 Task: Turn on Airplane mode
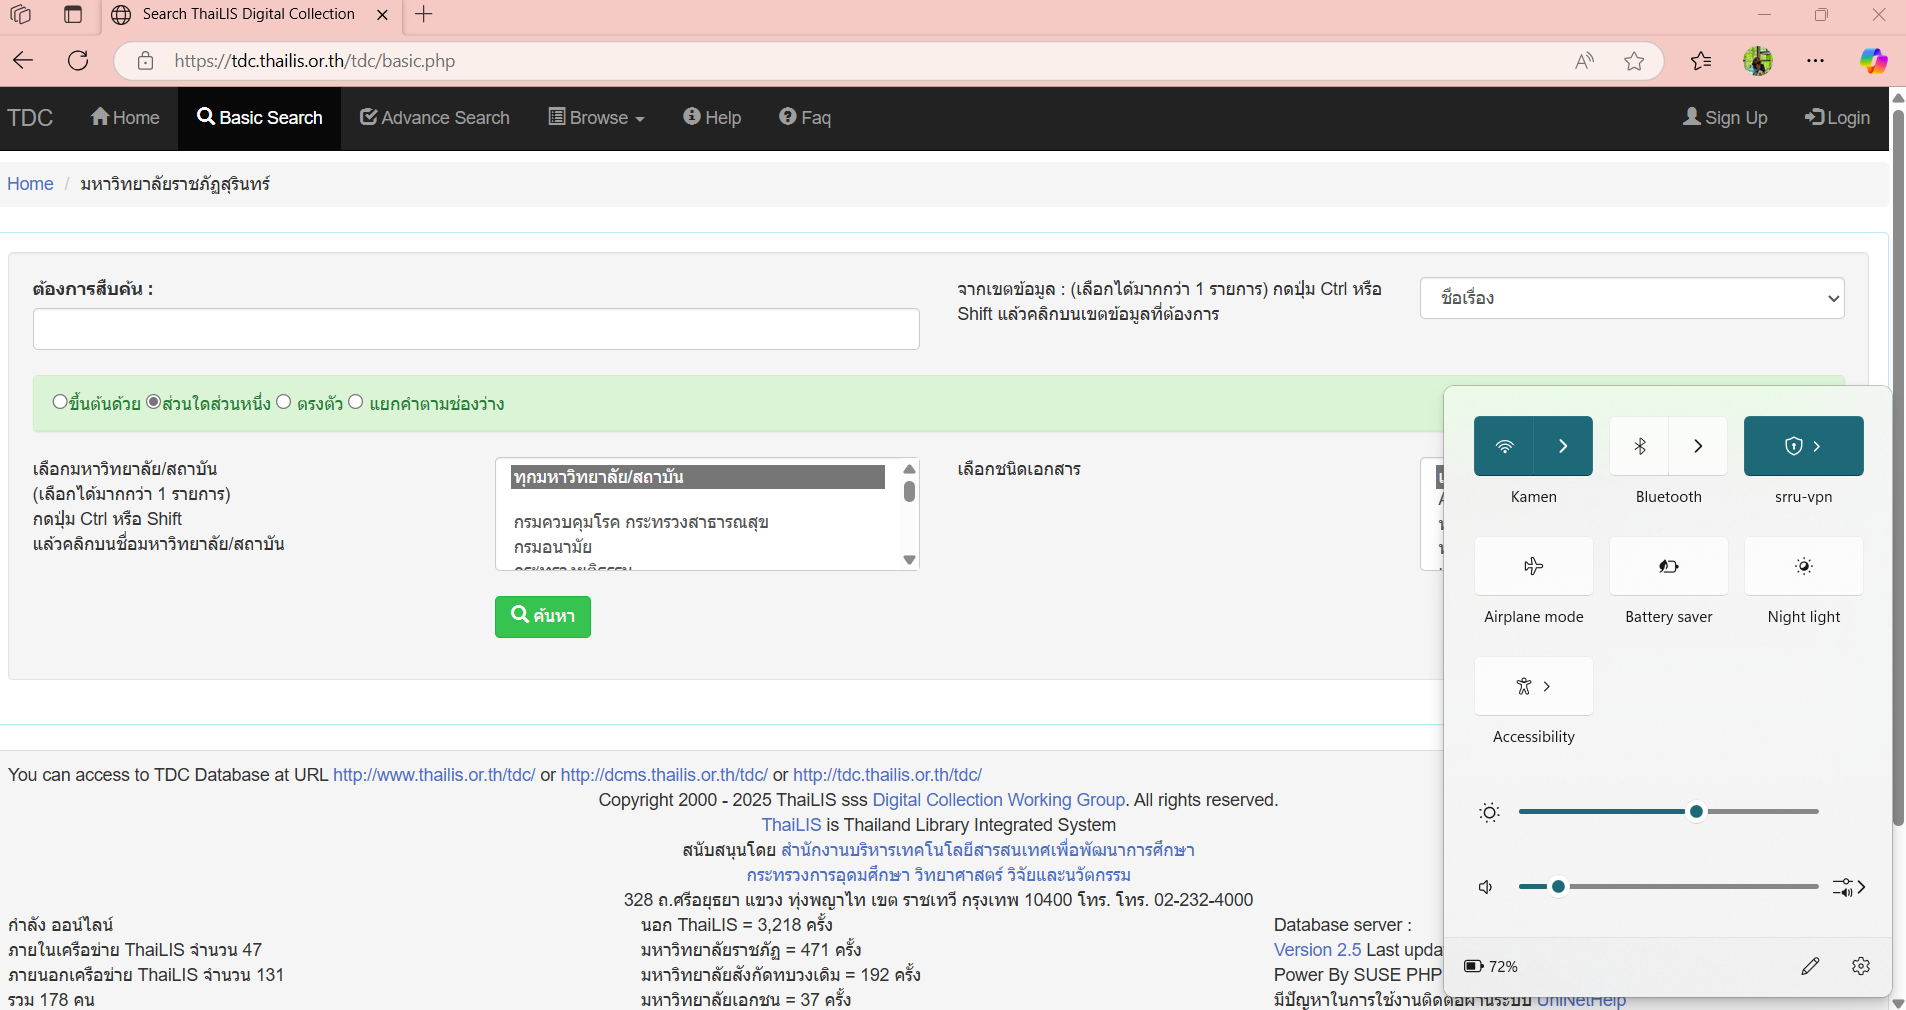(1534, 566)
